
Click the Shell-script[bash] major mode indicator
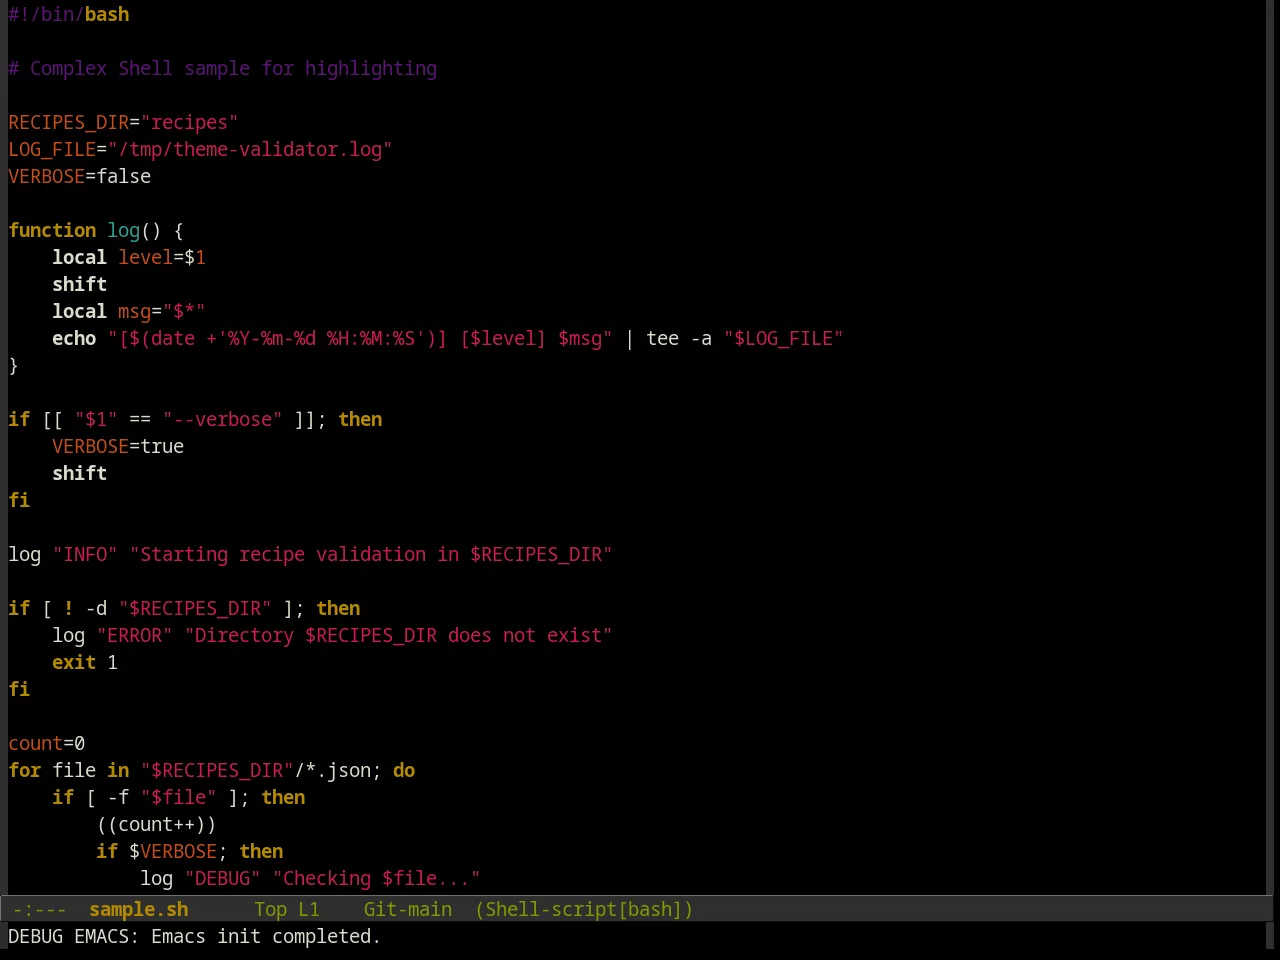click(584, 909)
